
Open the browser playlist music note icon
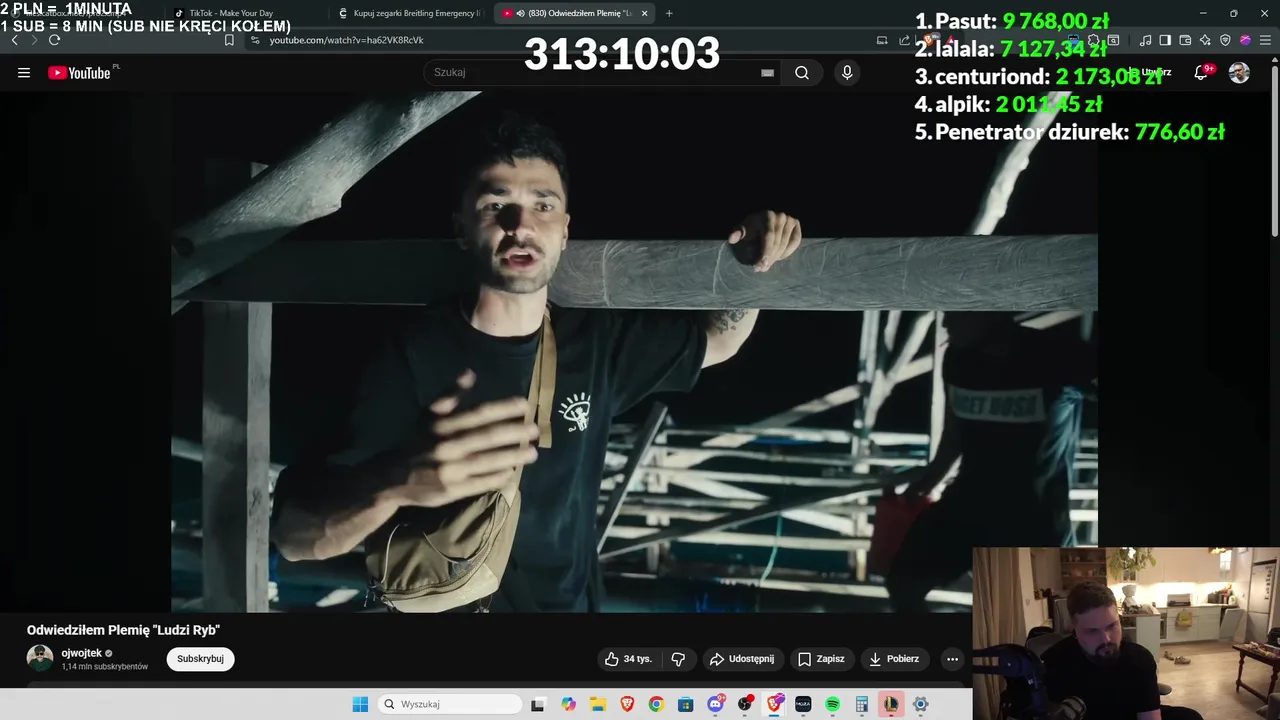click(x=1145, y=40)
